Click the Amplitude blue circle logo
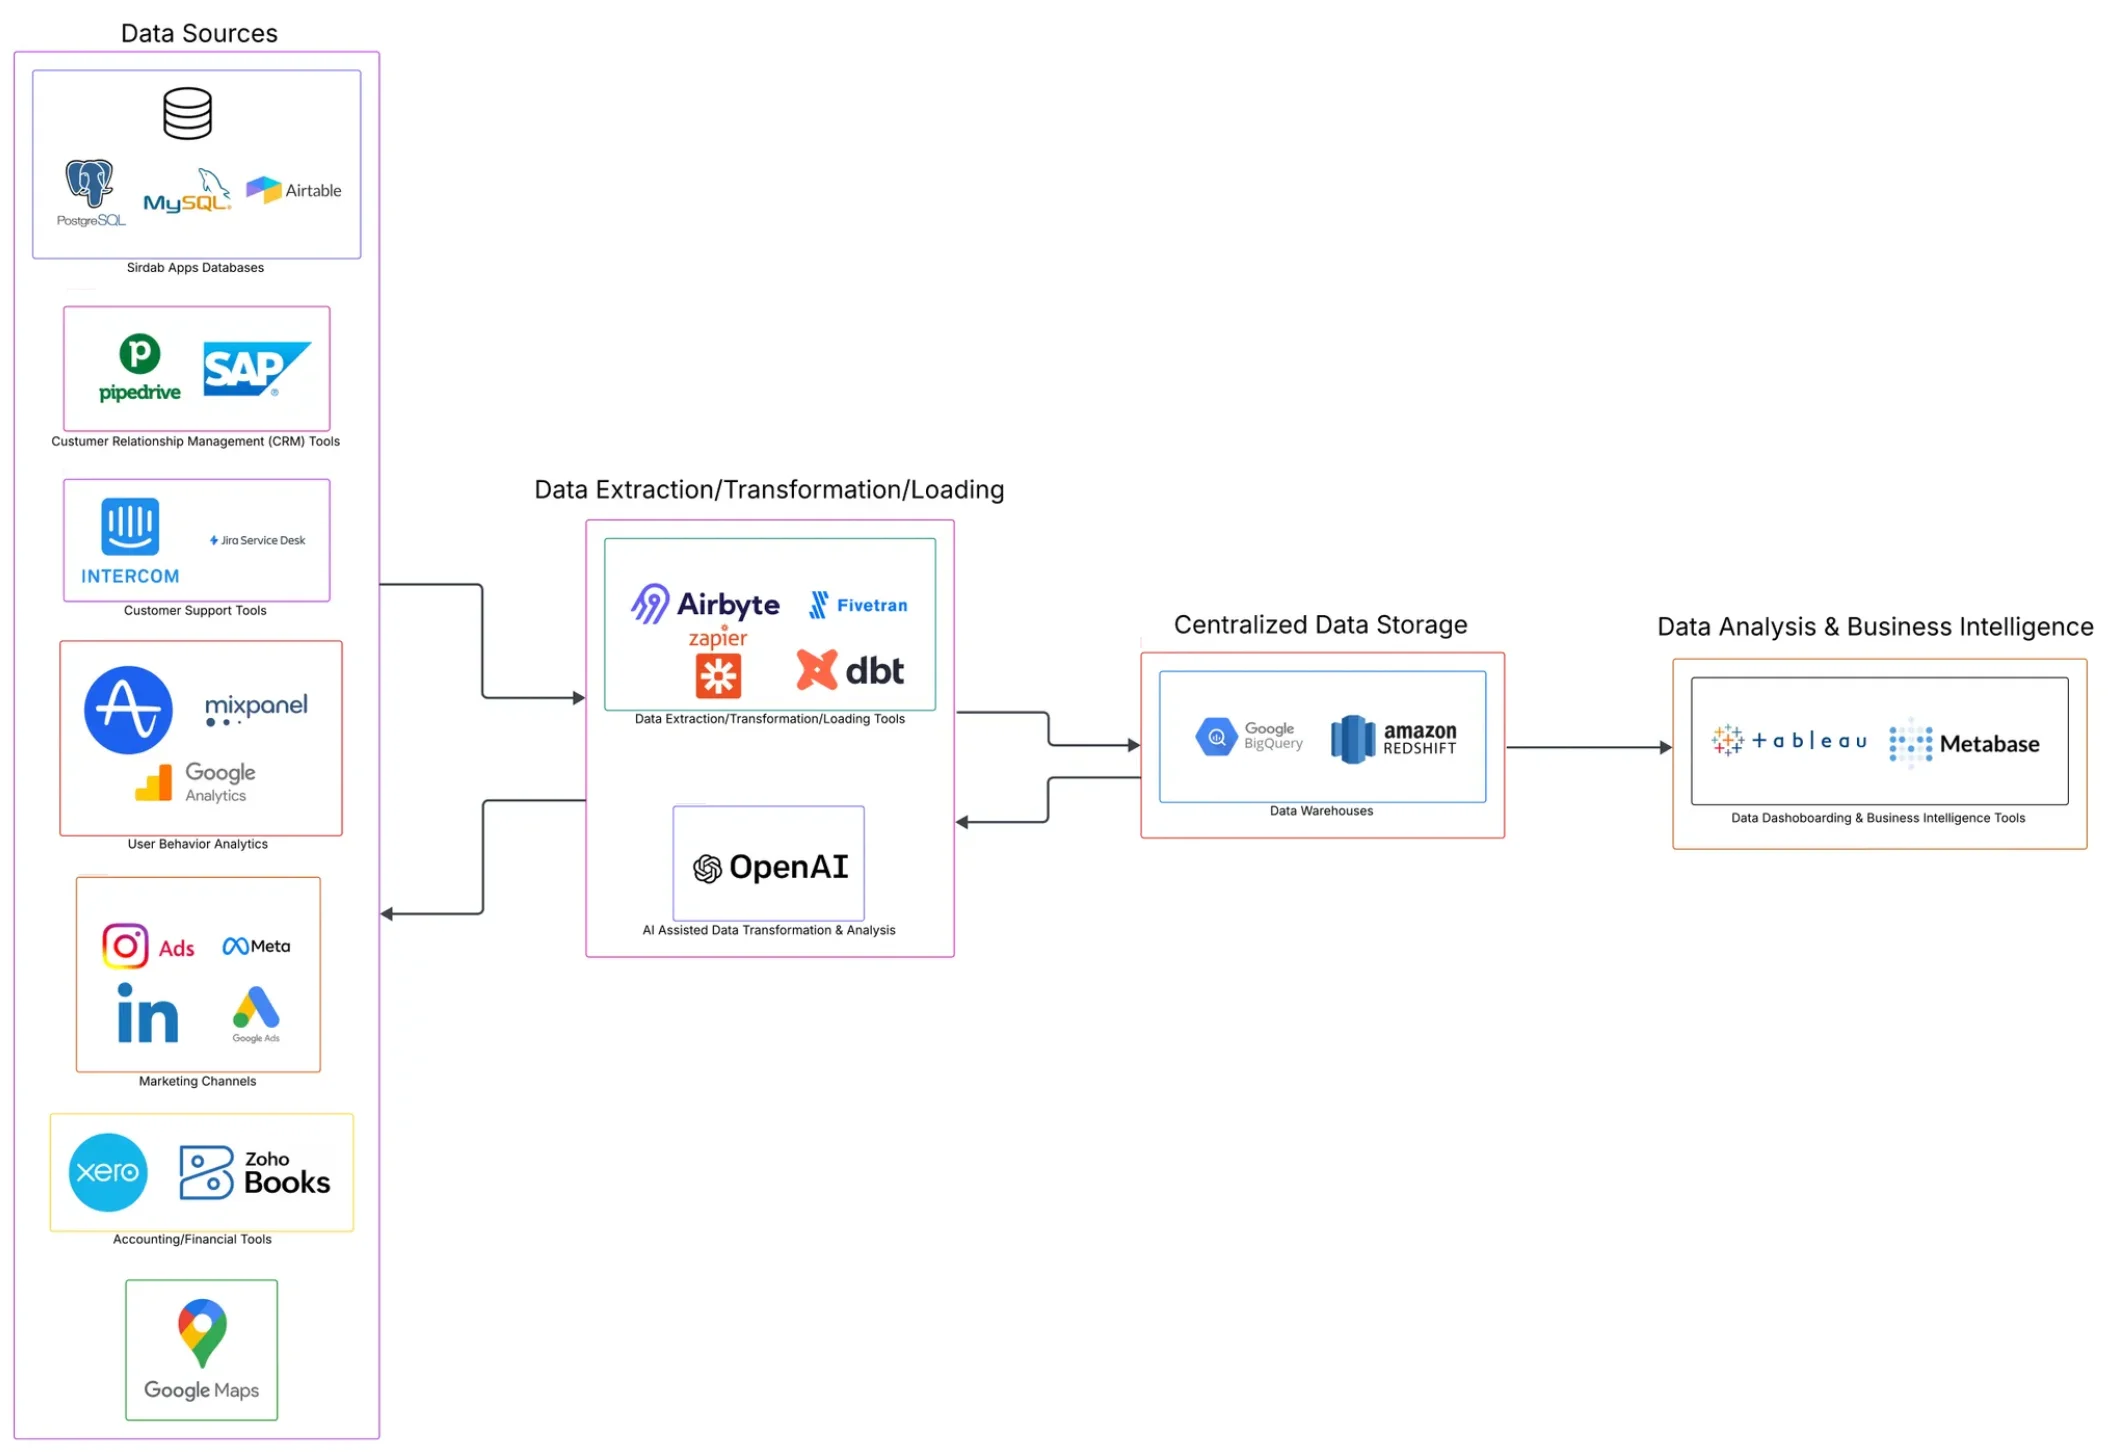 128,710
